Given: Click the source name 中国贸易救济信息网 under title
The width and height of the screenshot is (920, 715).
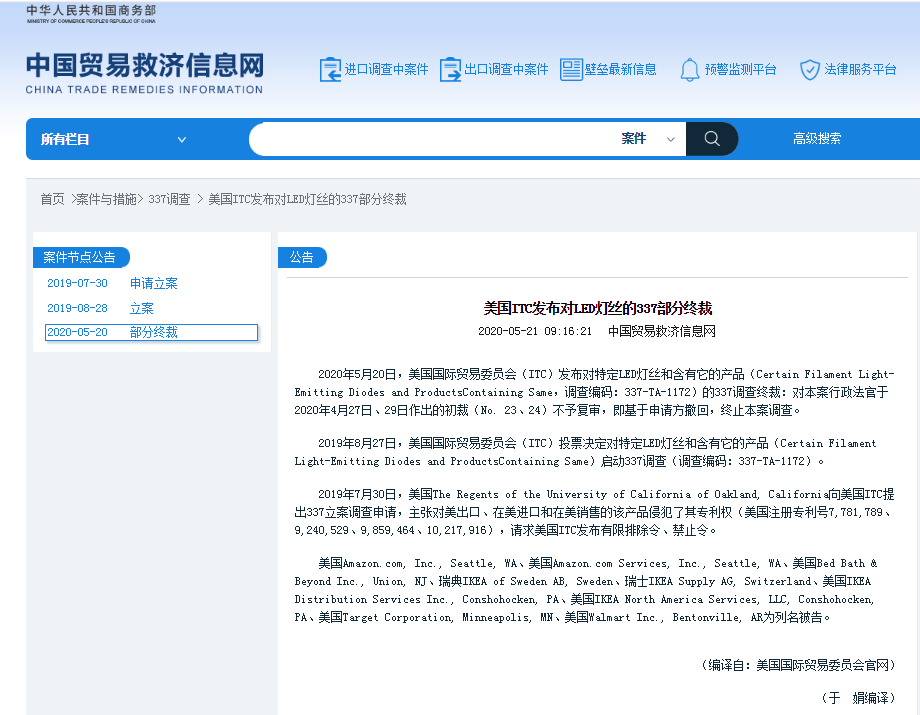Looking at the screenshot, I should (x=662, y=331).
